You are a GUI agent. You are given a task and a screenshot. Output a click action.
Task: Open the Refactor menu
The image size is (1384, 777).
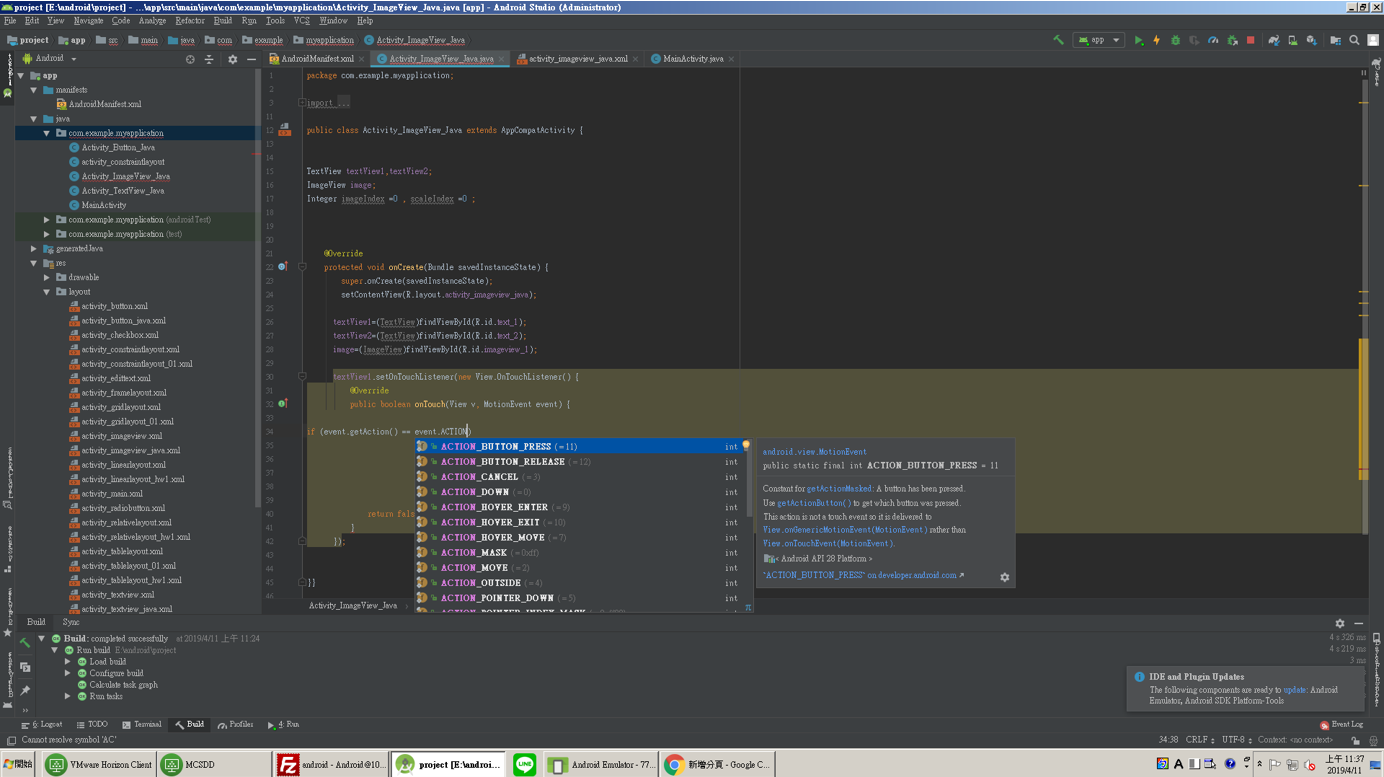(190, 20)
